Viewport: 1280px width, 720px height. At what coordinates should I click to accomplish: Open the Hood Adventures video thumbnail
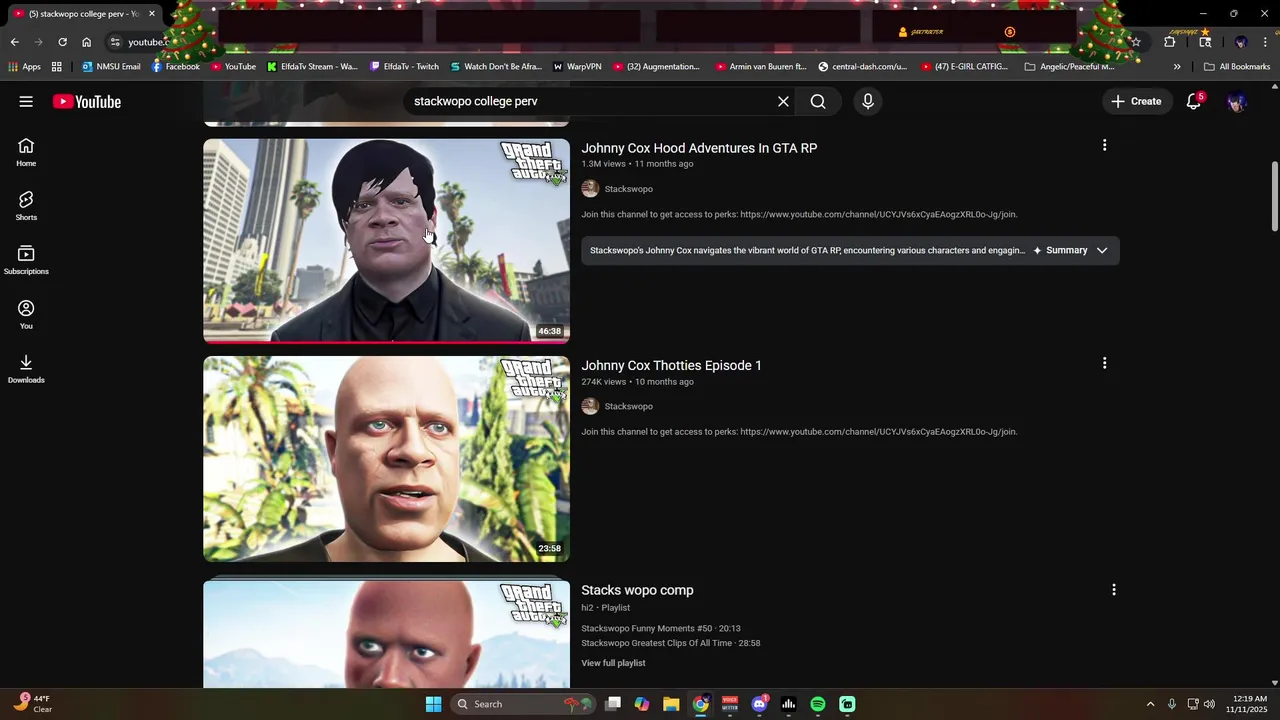[386, 240]
